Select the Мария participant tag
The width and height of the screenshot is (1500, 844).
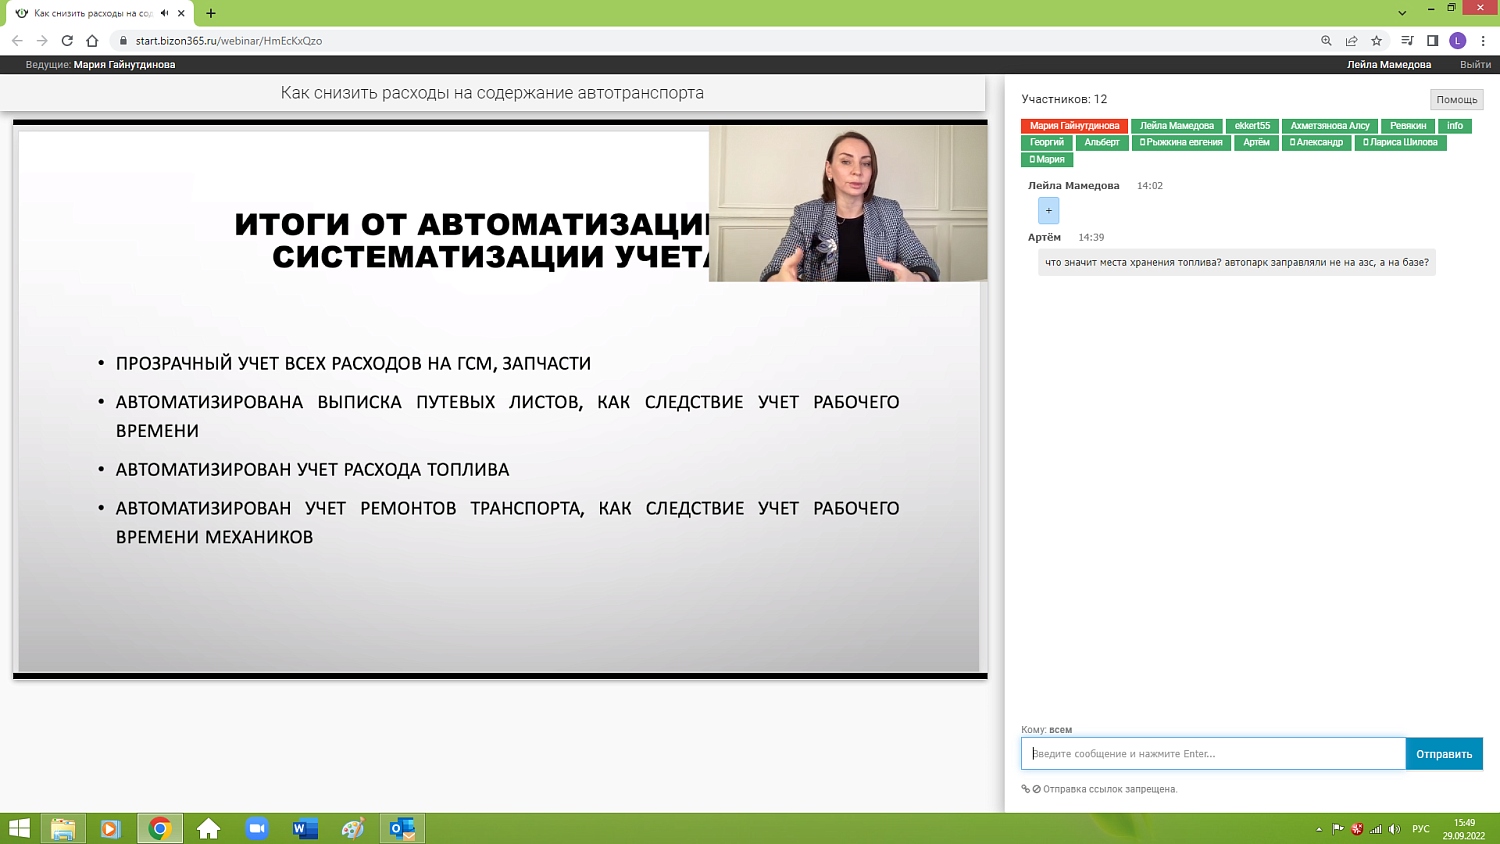point(1047,159)
